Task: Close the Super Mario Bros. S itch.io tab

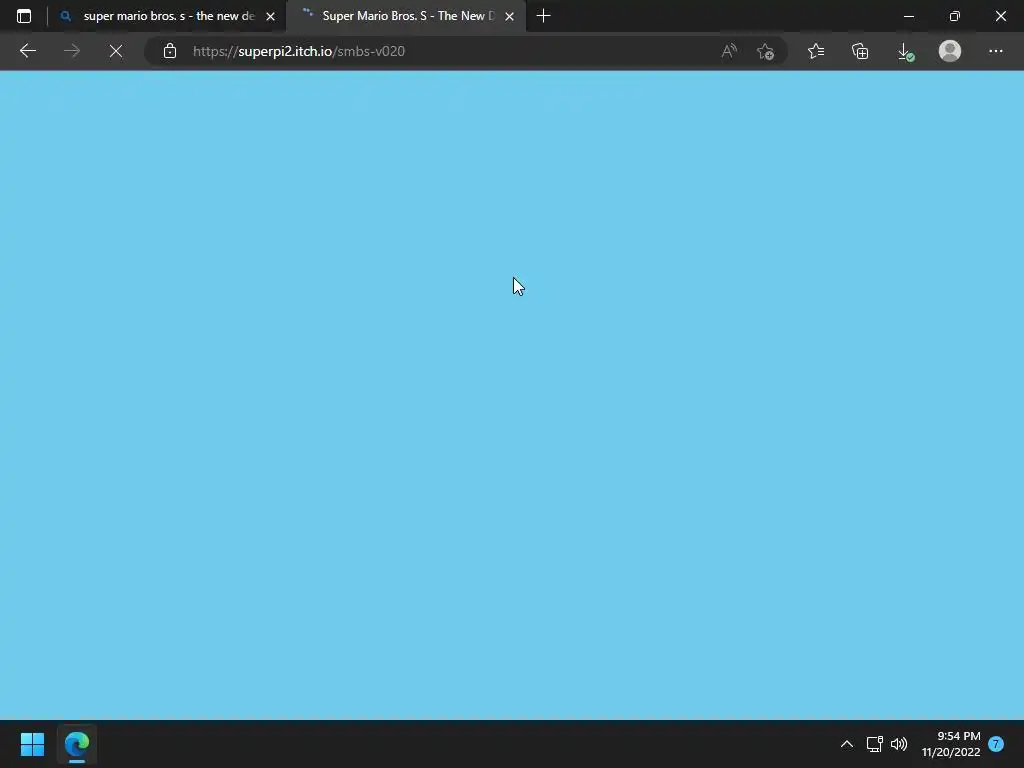Action: click(509, 16)
